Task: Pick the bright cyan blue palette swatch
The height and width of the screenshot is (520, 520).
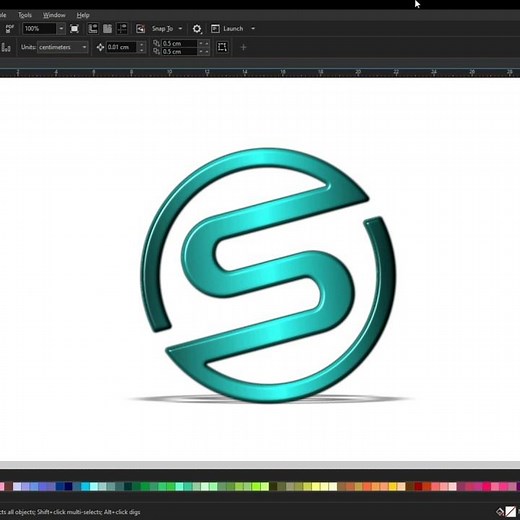Action: 85,486
